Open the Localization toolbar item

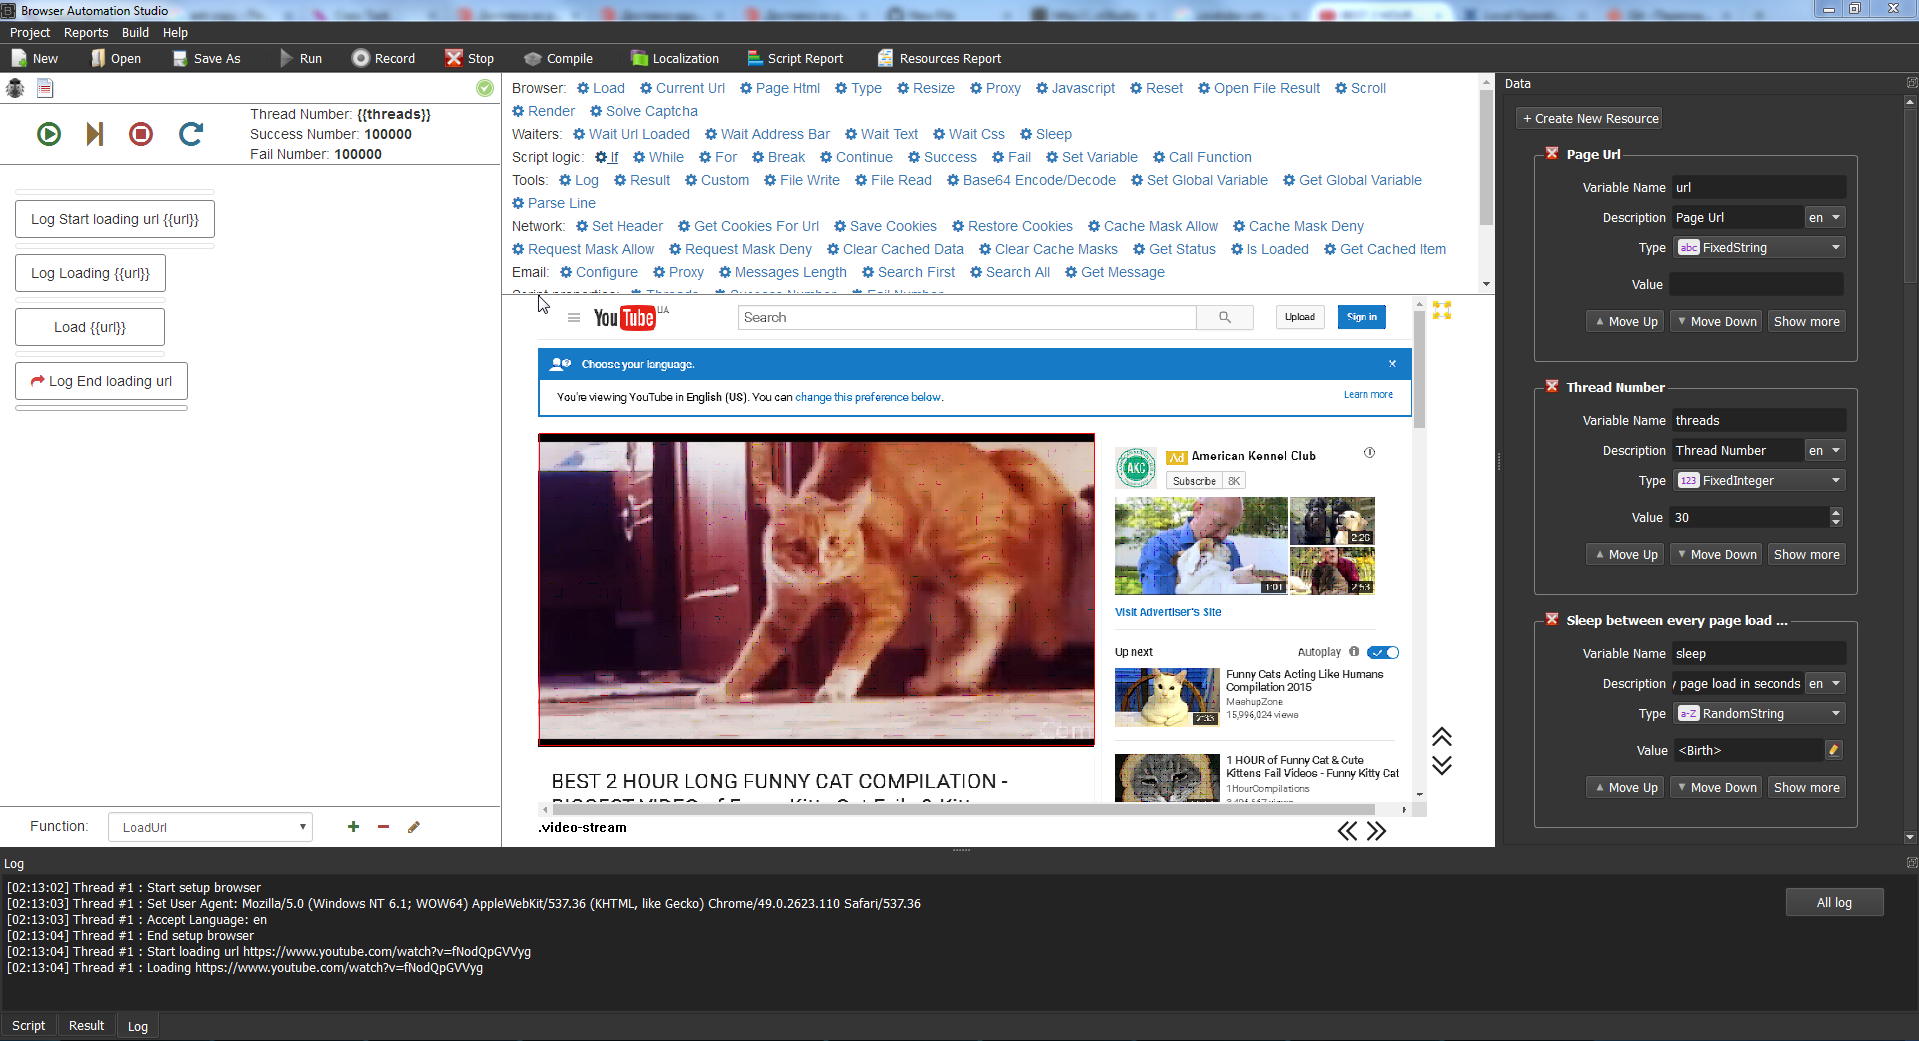[675, 58]
